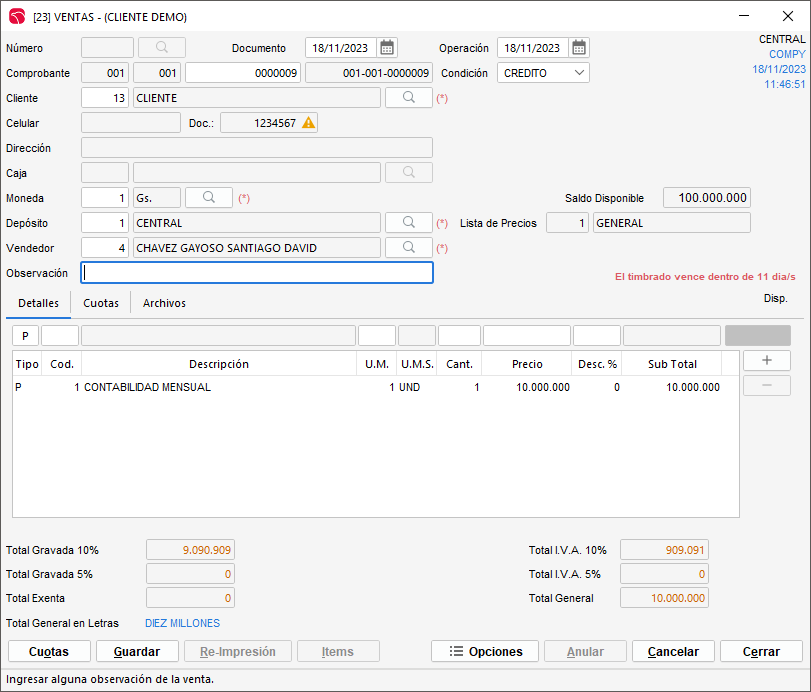Screen dimensions: 811x692
Task: Focus the Observación text field
Action: coord(257,273)
